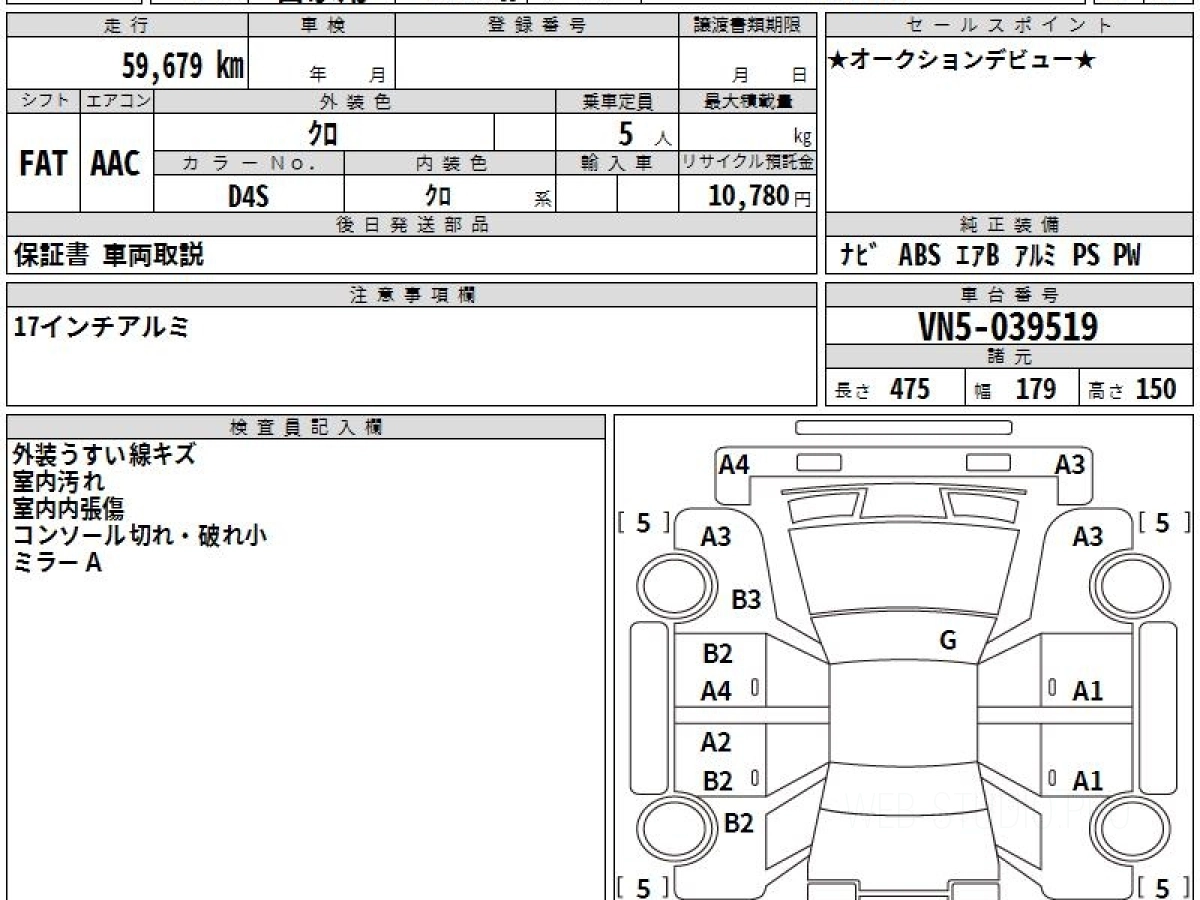Click the カラーNo. header
Screen dimensions: 1200x900
[x=249, y=164]
